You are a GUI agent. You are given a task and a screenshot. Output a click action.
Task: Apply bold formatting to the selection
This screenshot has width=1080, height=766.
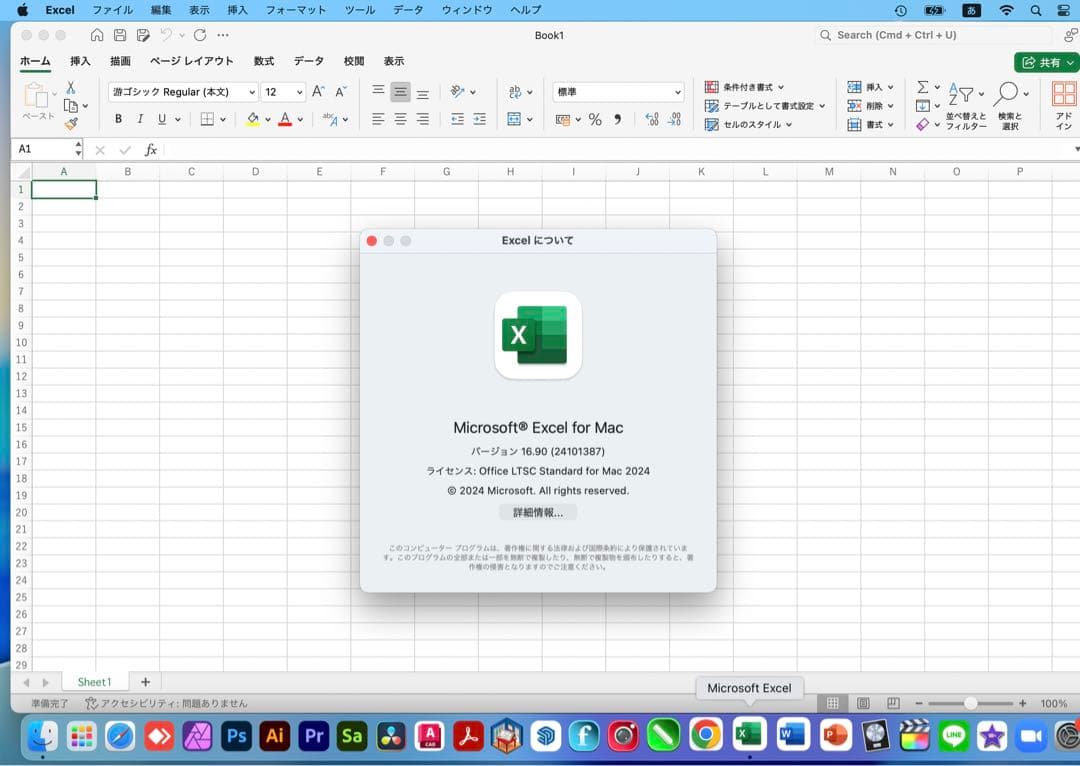tap(117, 118)
